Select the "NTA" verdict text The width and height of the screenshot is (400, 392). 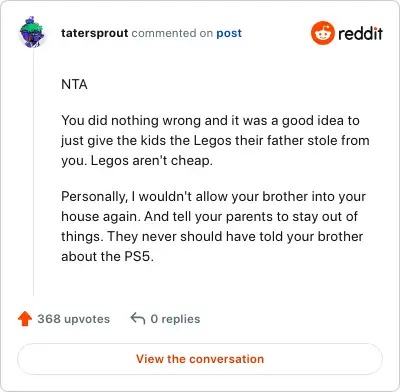click(x=74, y=84)
